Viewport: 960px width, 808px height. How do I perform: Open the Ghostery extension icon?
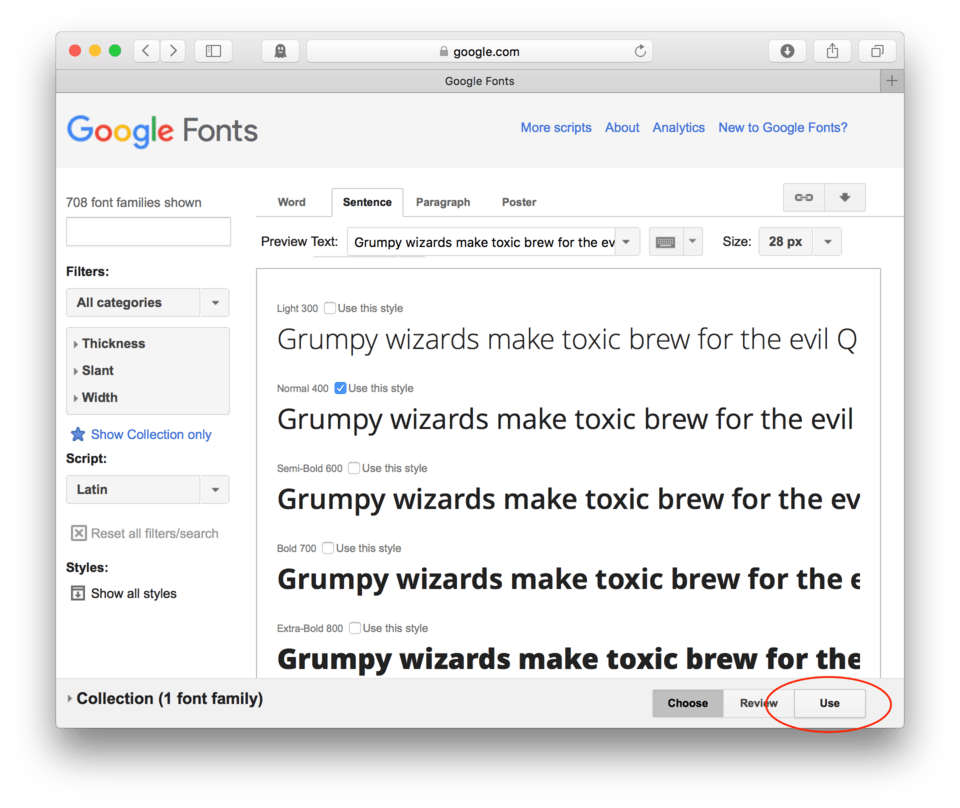click(x=280, y=51)
